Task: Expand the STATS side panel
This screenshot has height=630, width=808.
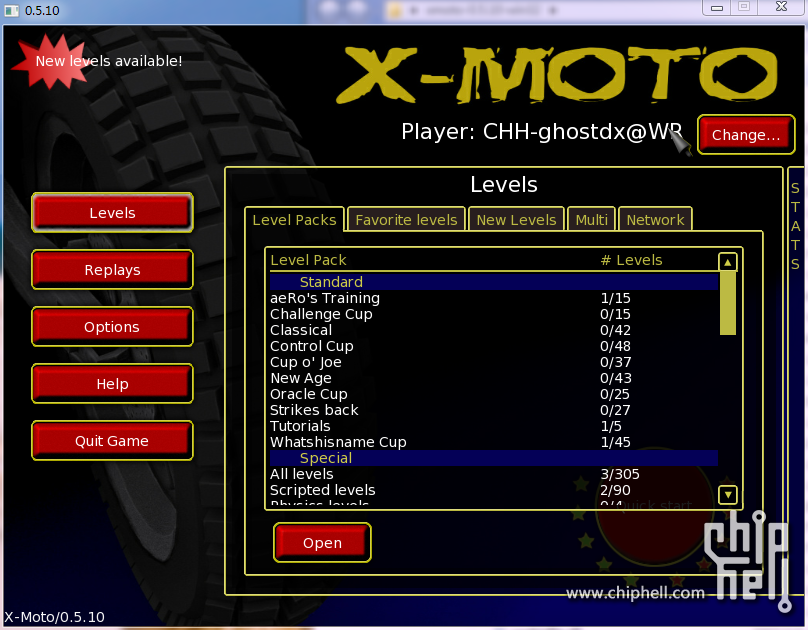Action: click(796, 226)
